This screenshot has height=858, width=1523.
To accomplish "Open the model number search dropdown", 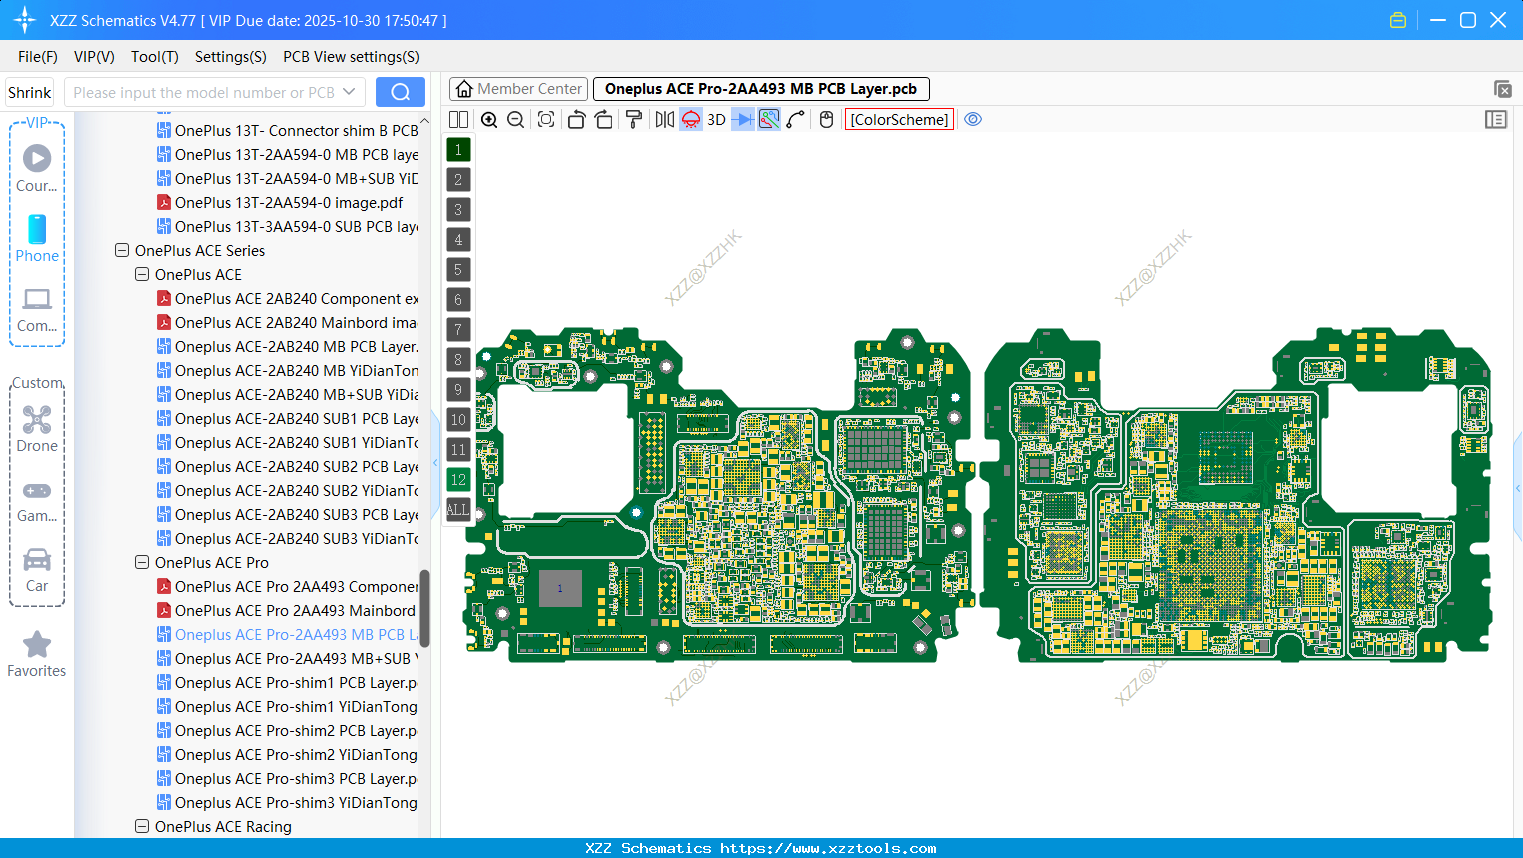I will (351, 91).
